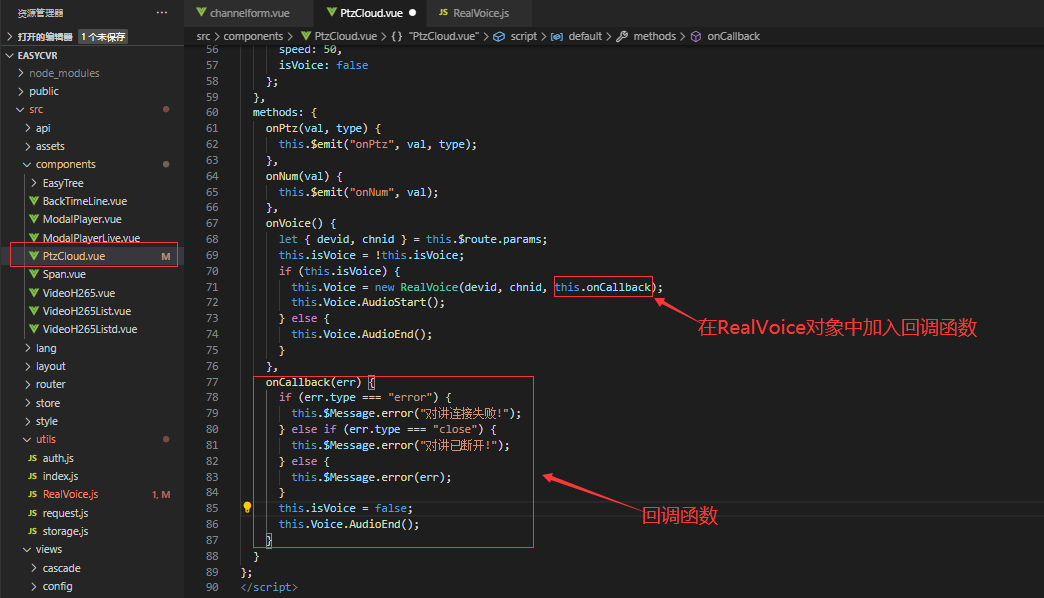The image size is (1044, 598).
Task: Open the explorer panel more actions ellipsis
Action: (162, 13)
